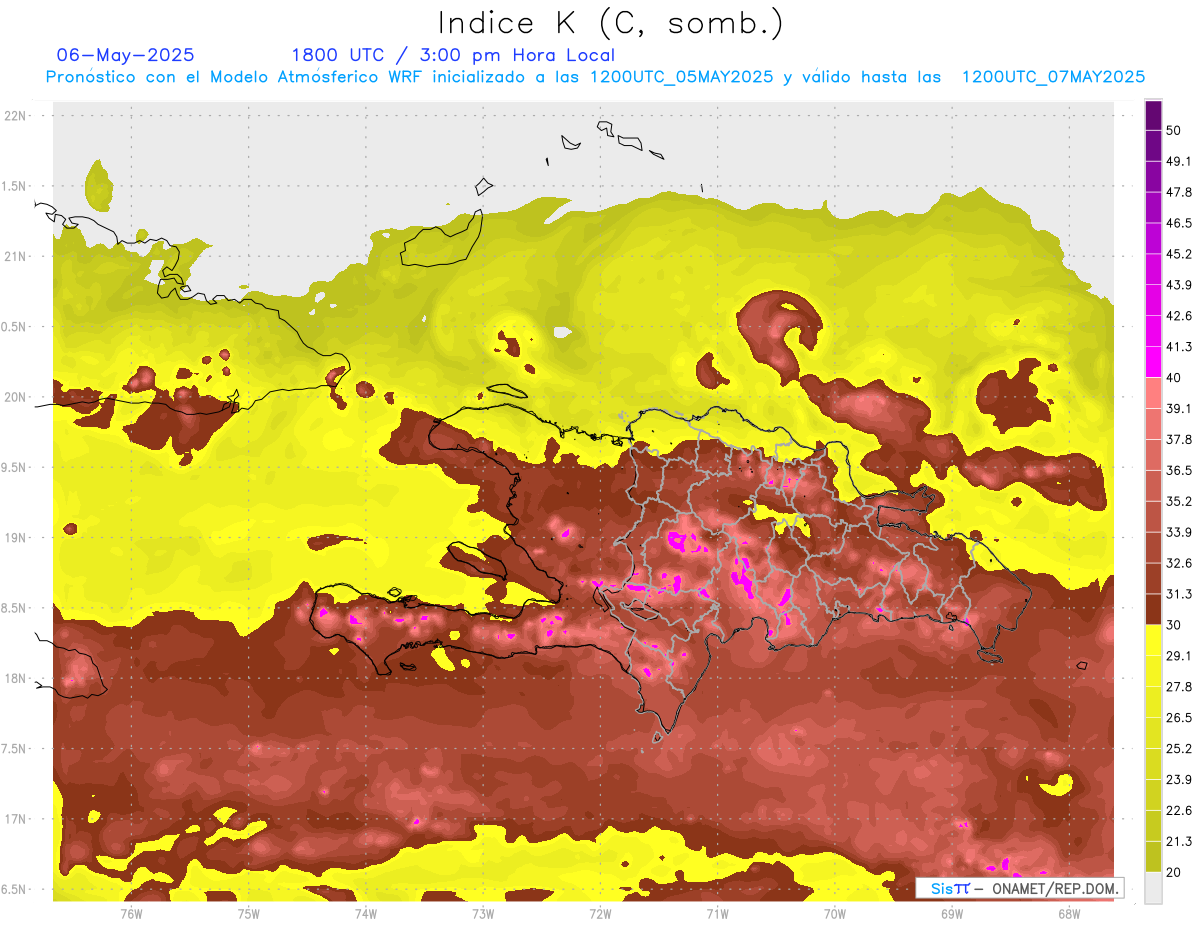The image size is (1200, 927).
Task: Select the date text '06-May-2025'
Action: [125, 55]
